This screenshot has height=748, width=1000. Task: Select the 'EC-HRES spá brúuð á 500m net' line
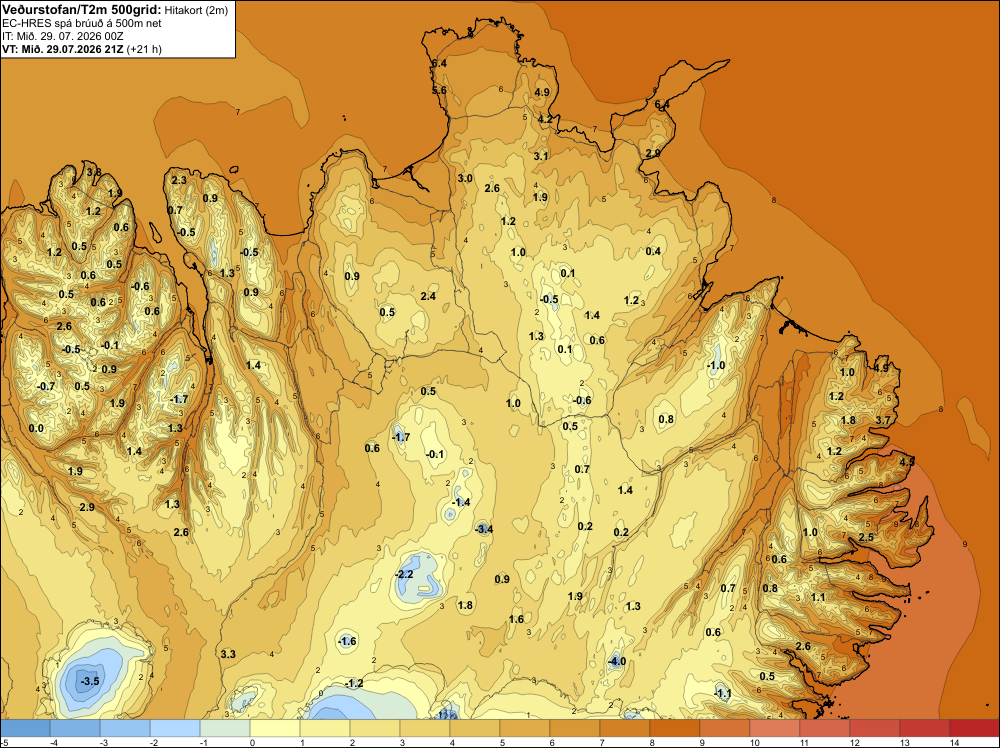82,23
